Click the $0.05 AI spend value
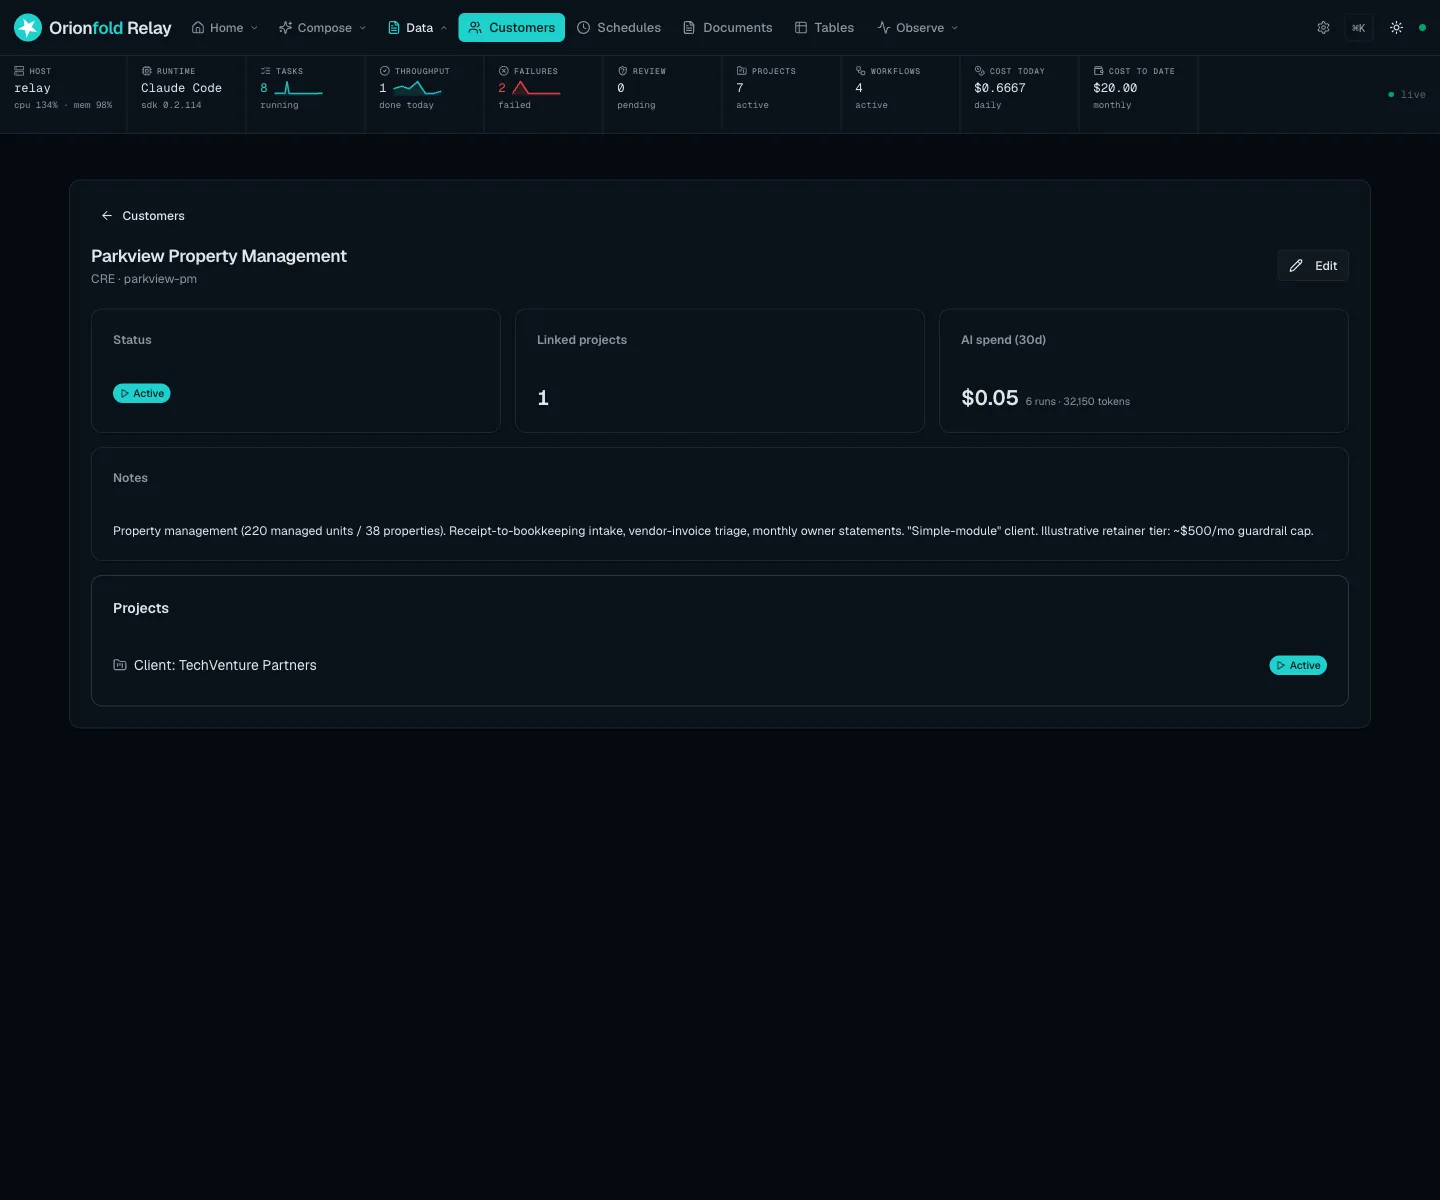 coord(990,398)
